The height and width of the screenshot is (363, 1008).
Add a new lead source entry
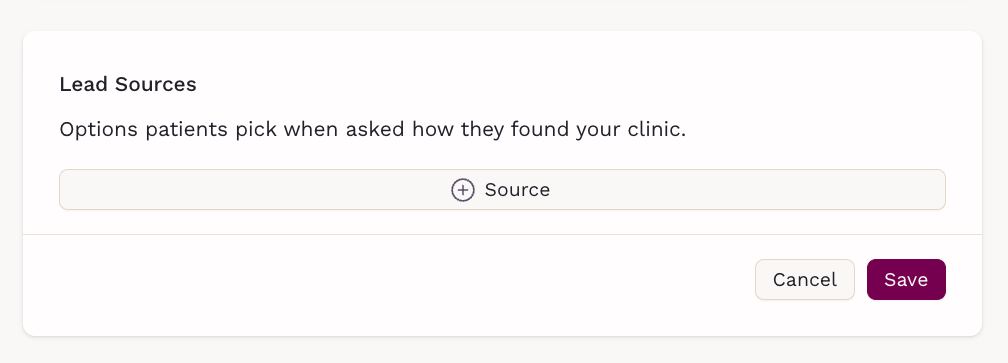click(x=502, y=190)
